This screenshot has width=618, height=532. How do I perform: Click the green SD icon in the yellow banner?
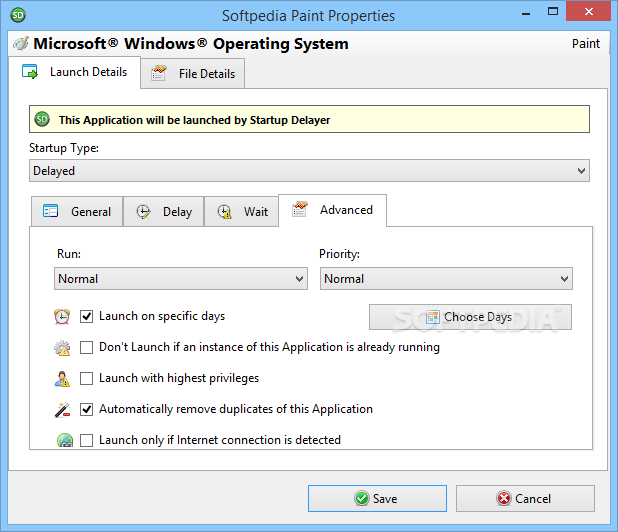pos(42,119)
